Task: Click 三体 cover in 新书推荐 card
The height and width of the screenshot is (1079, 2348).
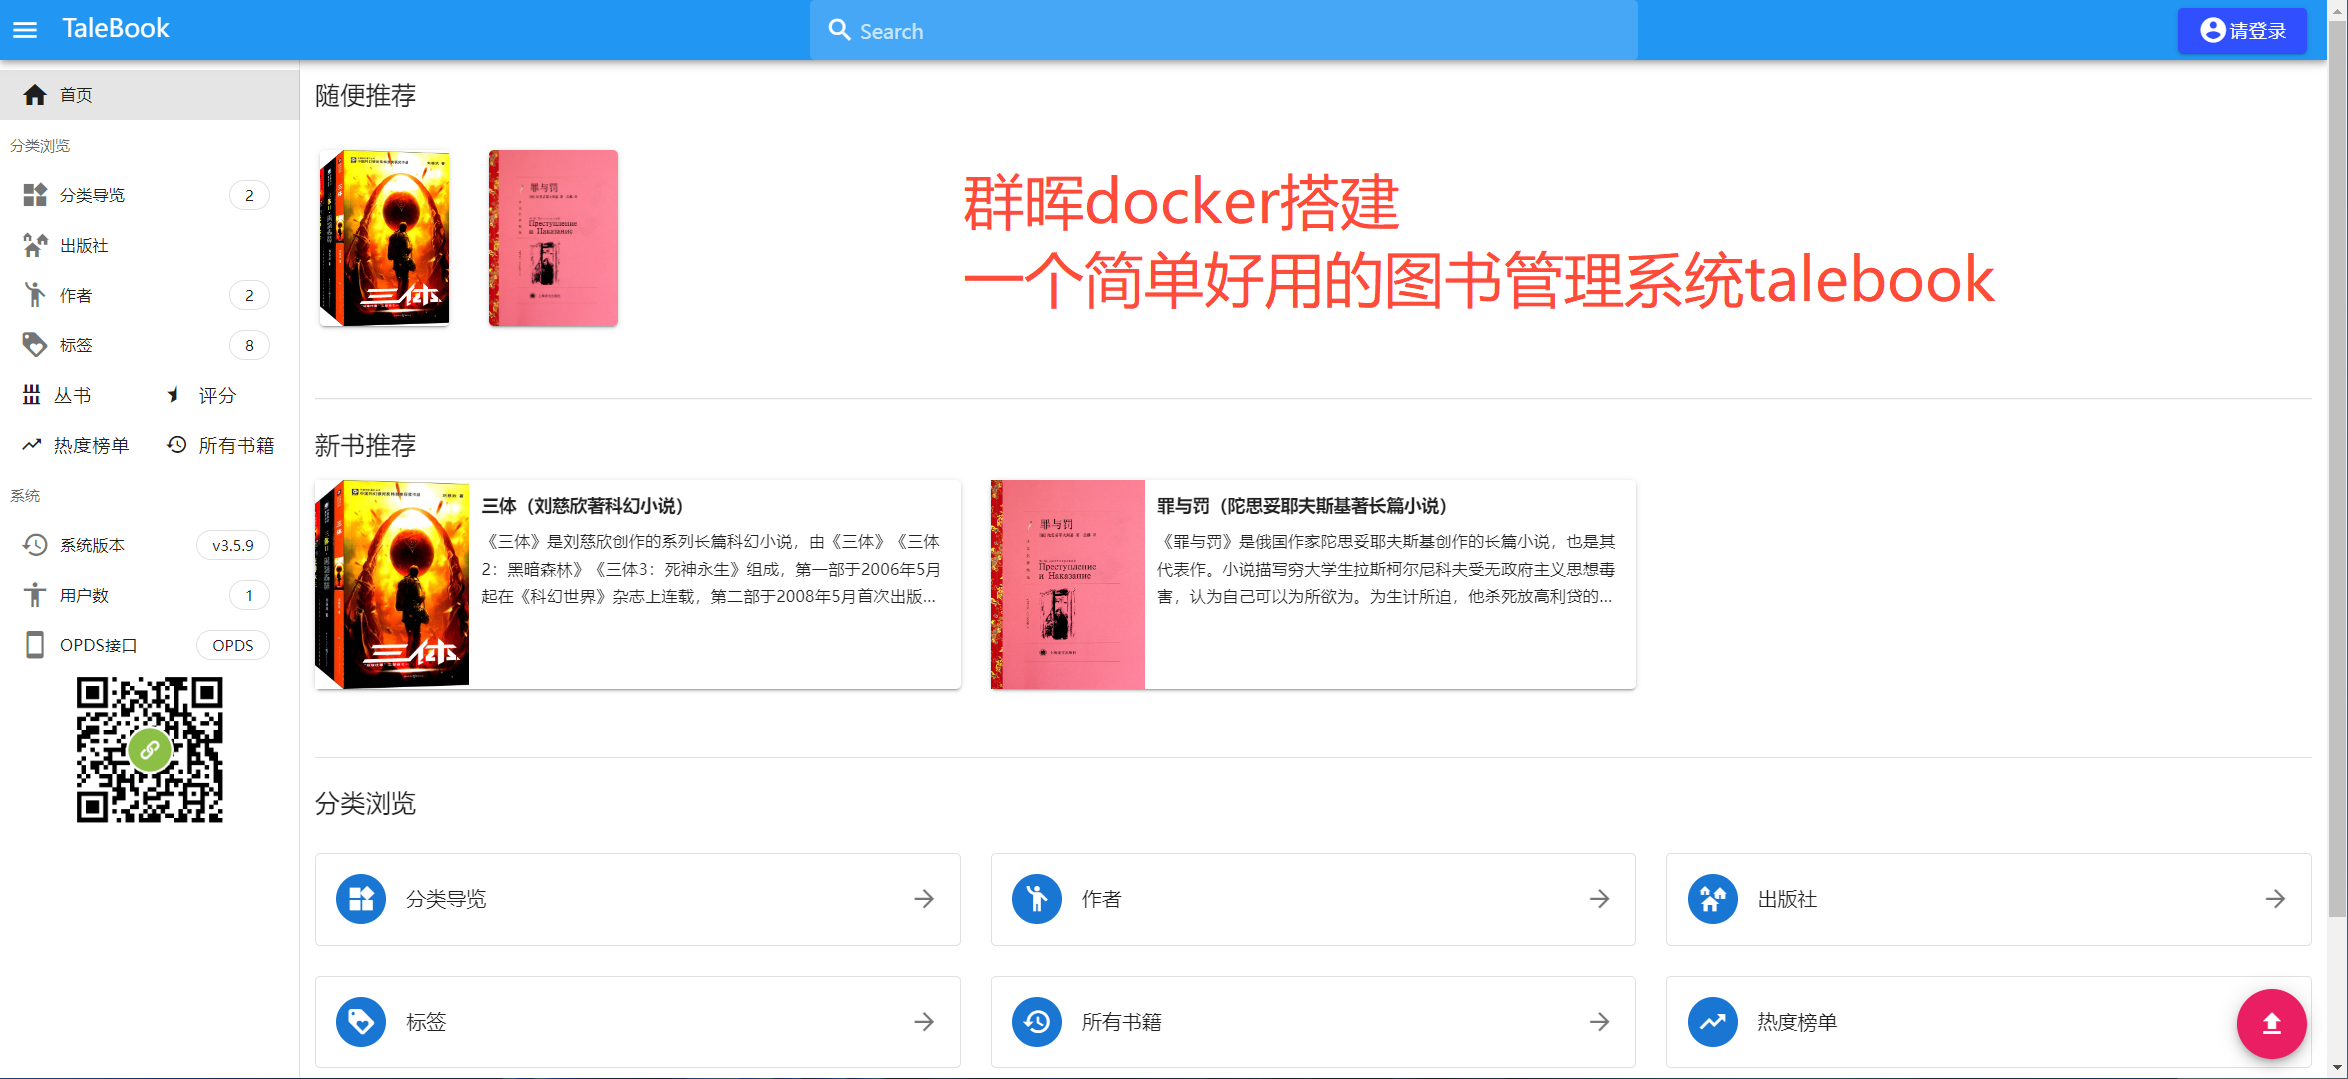Action: click(392, 584)
